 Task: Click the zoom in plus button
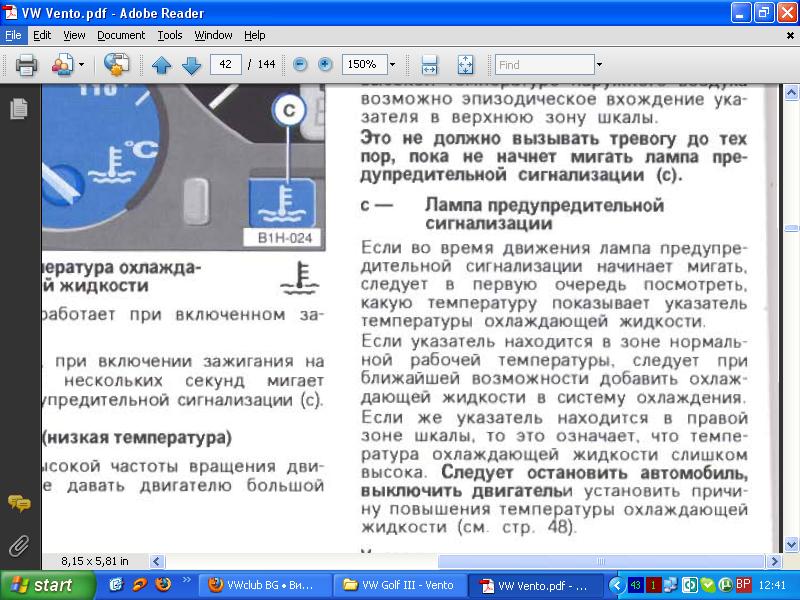point(325,65)
